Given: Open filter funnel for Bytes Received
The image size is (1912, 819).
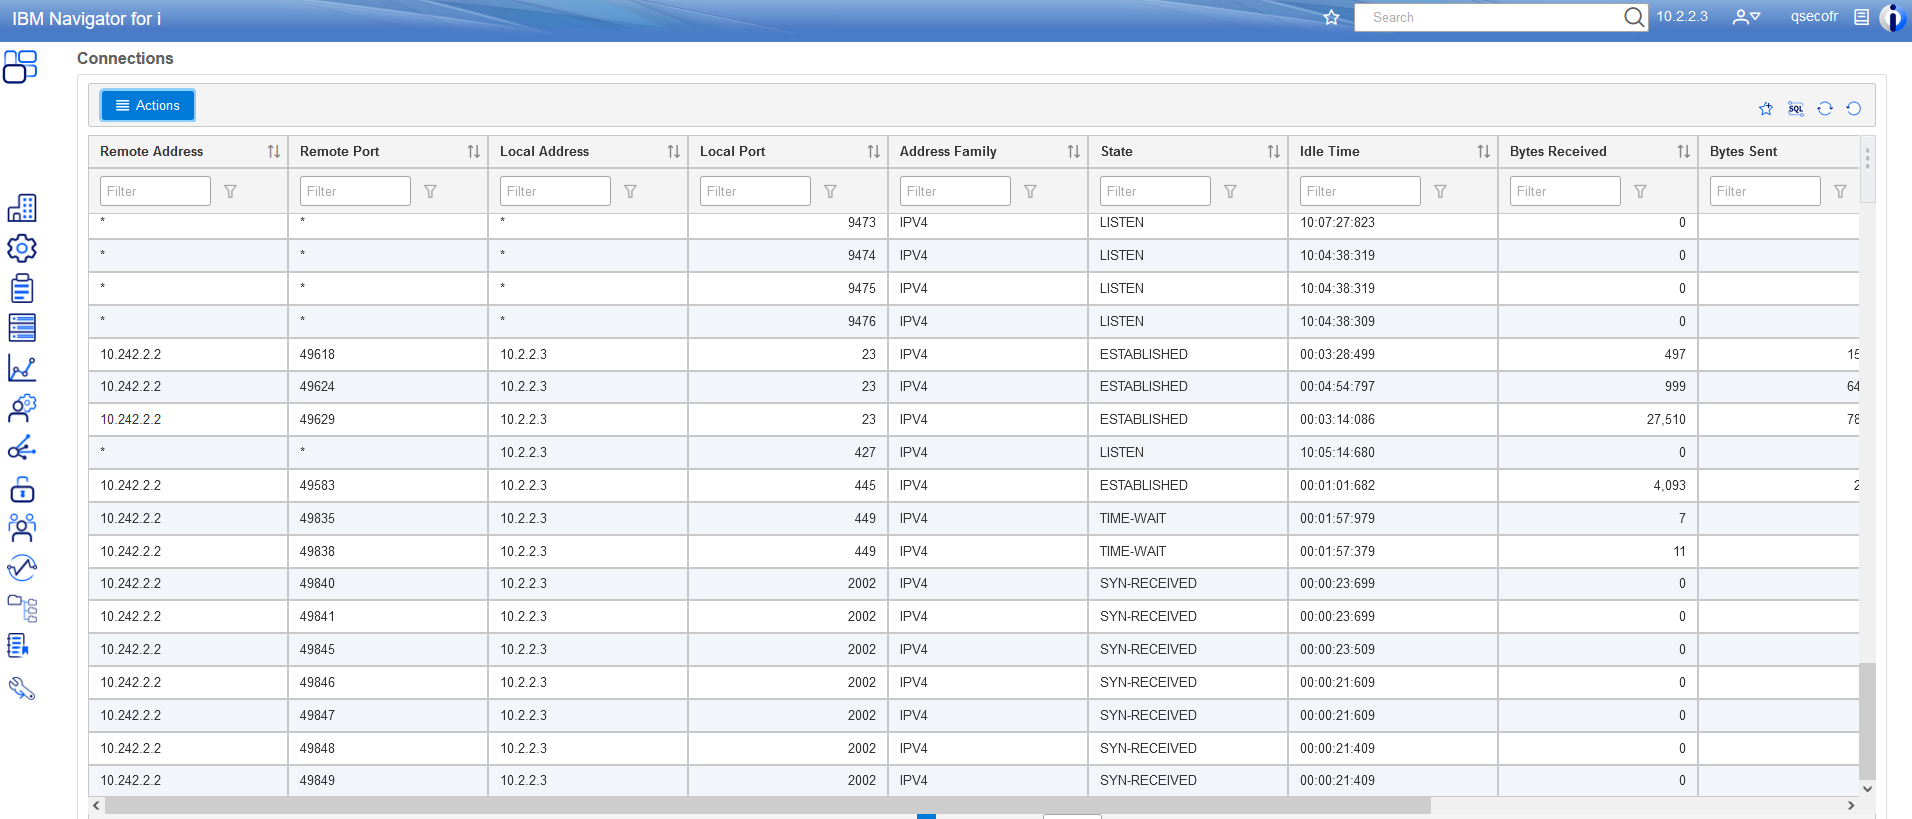Looking at the screenshot, I should tap(1640, 191).
